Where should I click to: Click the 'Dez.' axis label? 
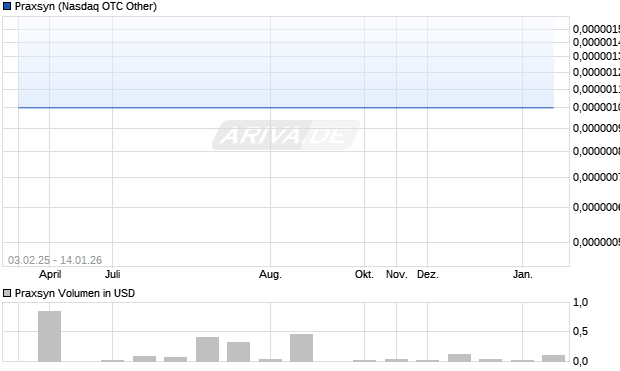428,274
